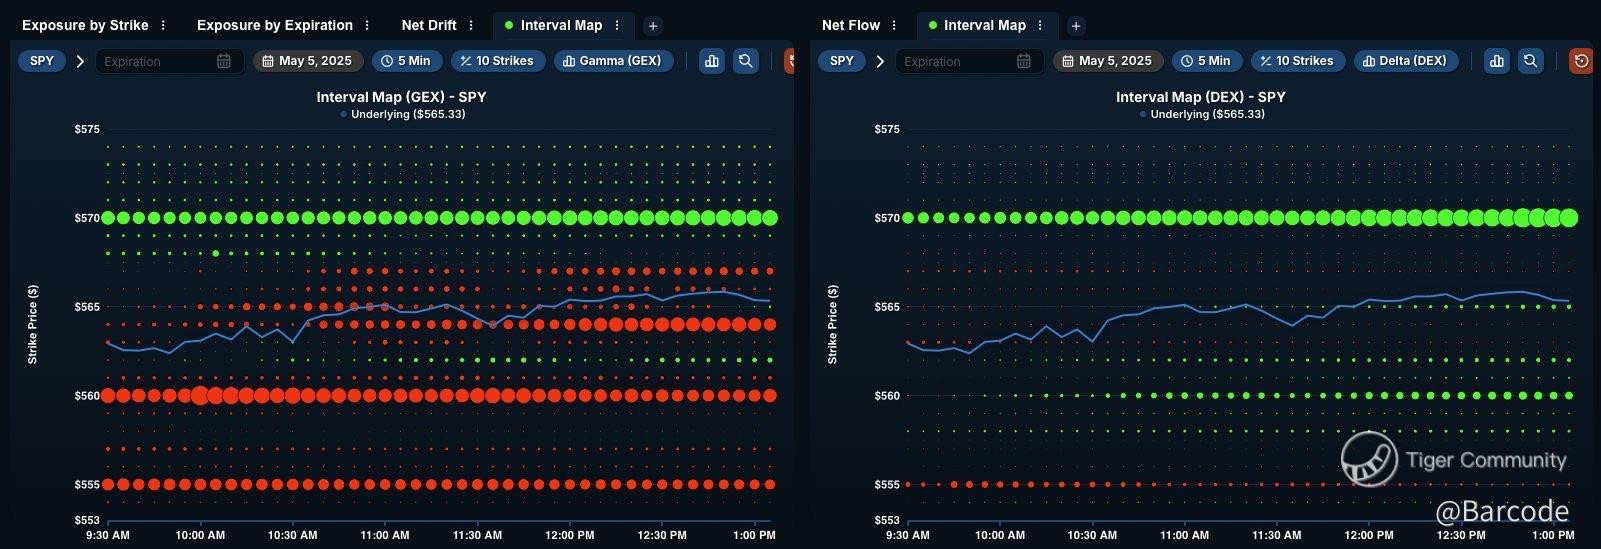Viewport: 1601px width, 549px height.
Task: Click the May 5, 2025 date button on right
Action: pos(1106,61)
